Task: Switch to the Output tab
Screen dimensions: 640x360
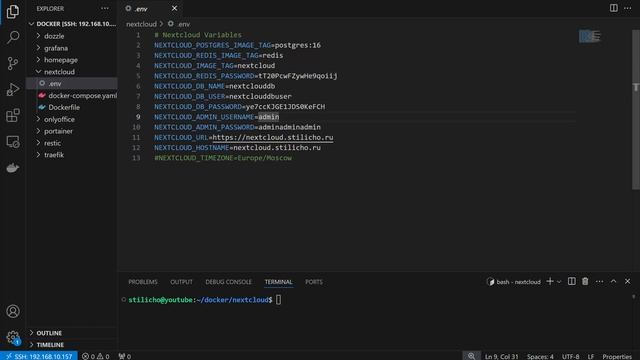Action: tap(181, 282)
